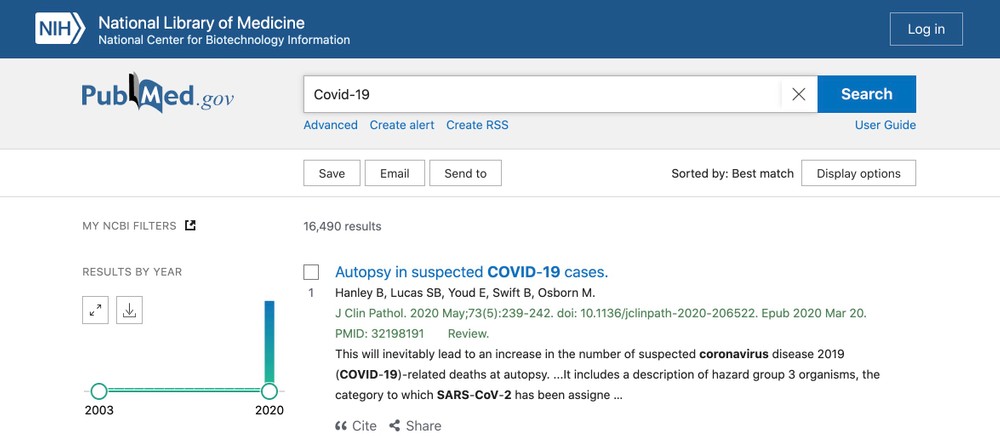Download the results by year data
Screen dimensions: 1000x436
click(x=129, y=310)
